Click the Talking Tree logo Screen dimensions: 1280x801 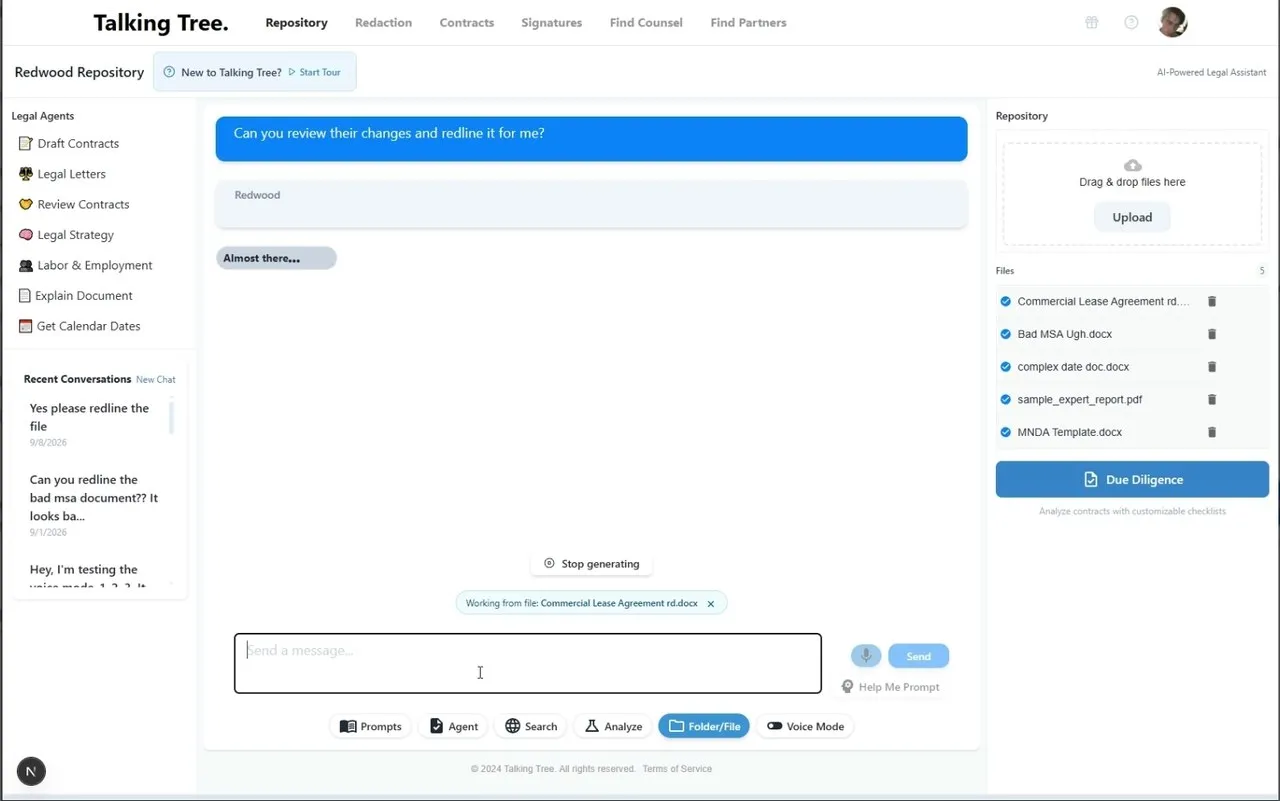coord(161,23)
